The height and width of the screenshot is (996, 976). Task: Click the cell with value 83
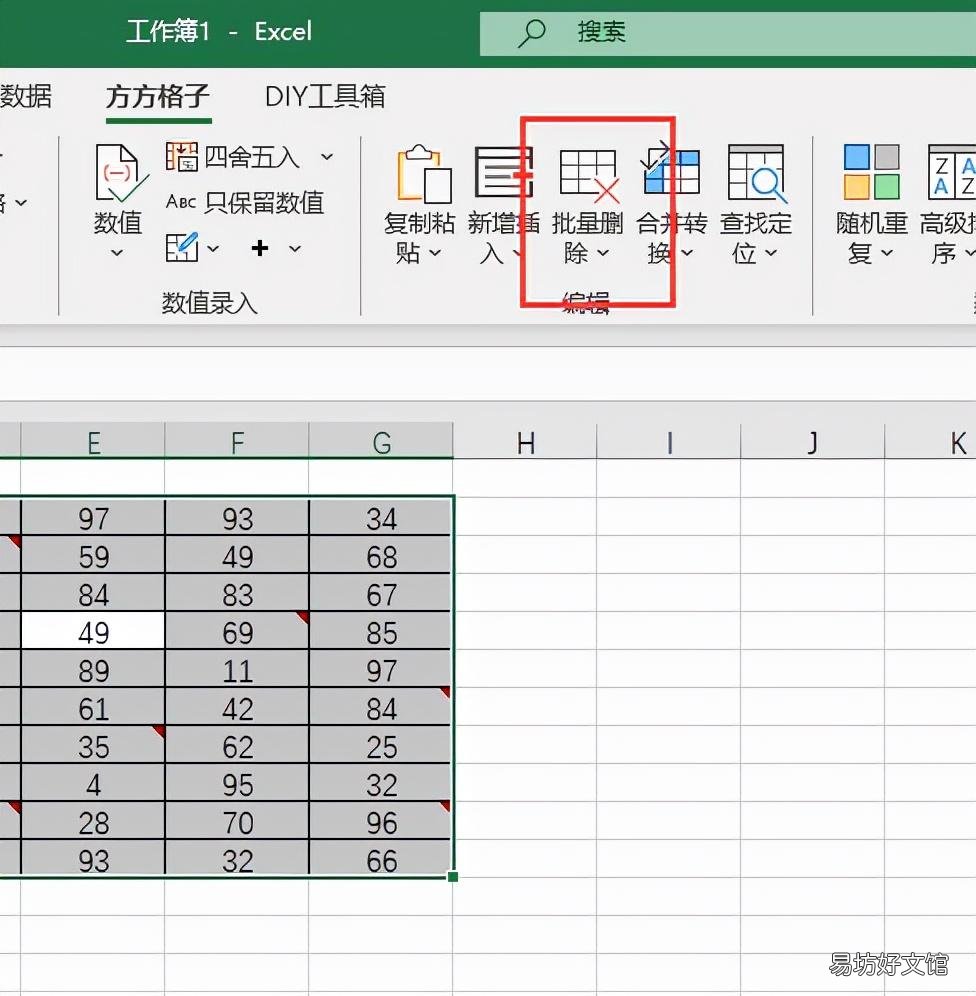[237, 593]
